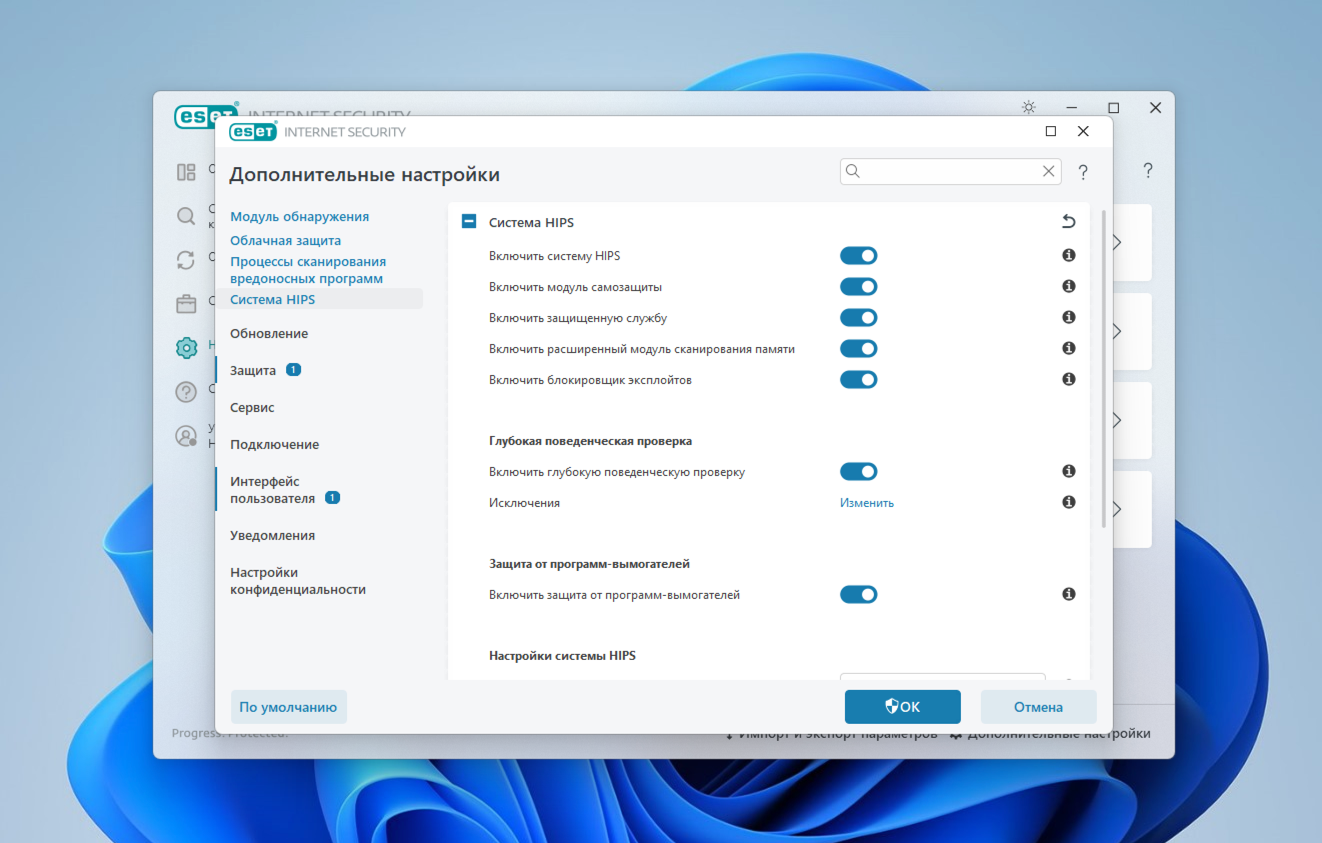1322x843 pixels.
Task: Switch to the Сервис category
Action: coord(252,408)
